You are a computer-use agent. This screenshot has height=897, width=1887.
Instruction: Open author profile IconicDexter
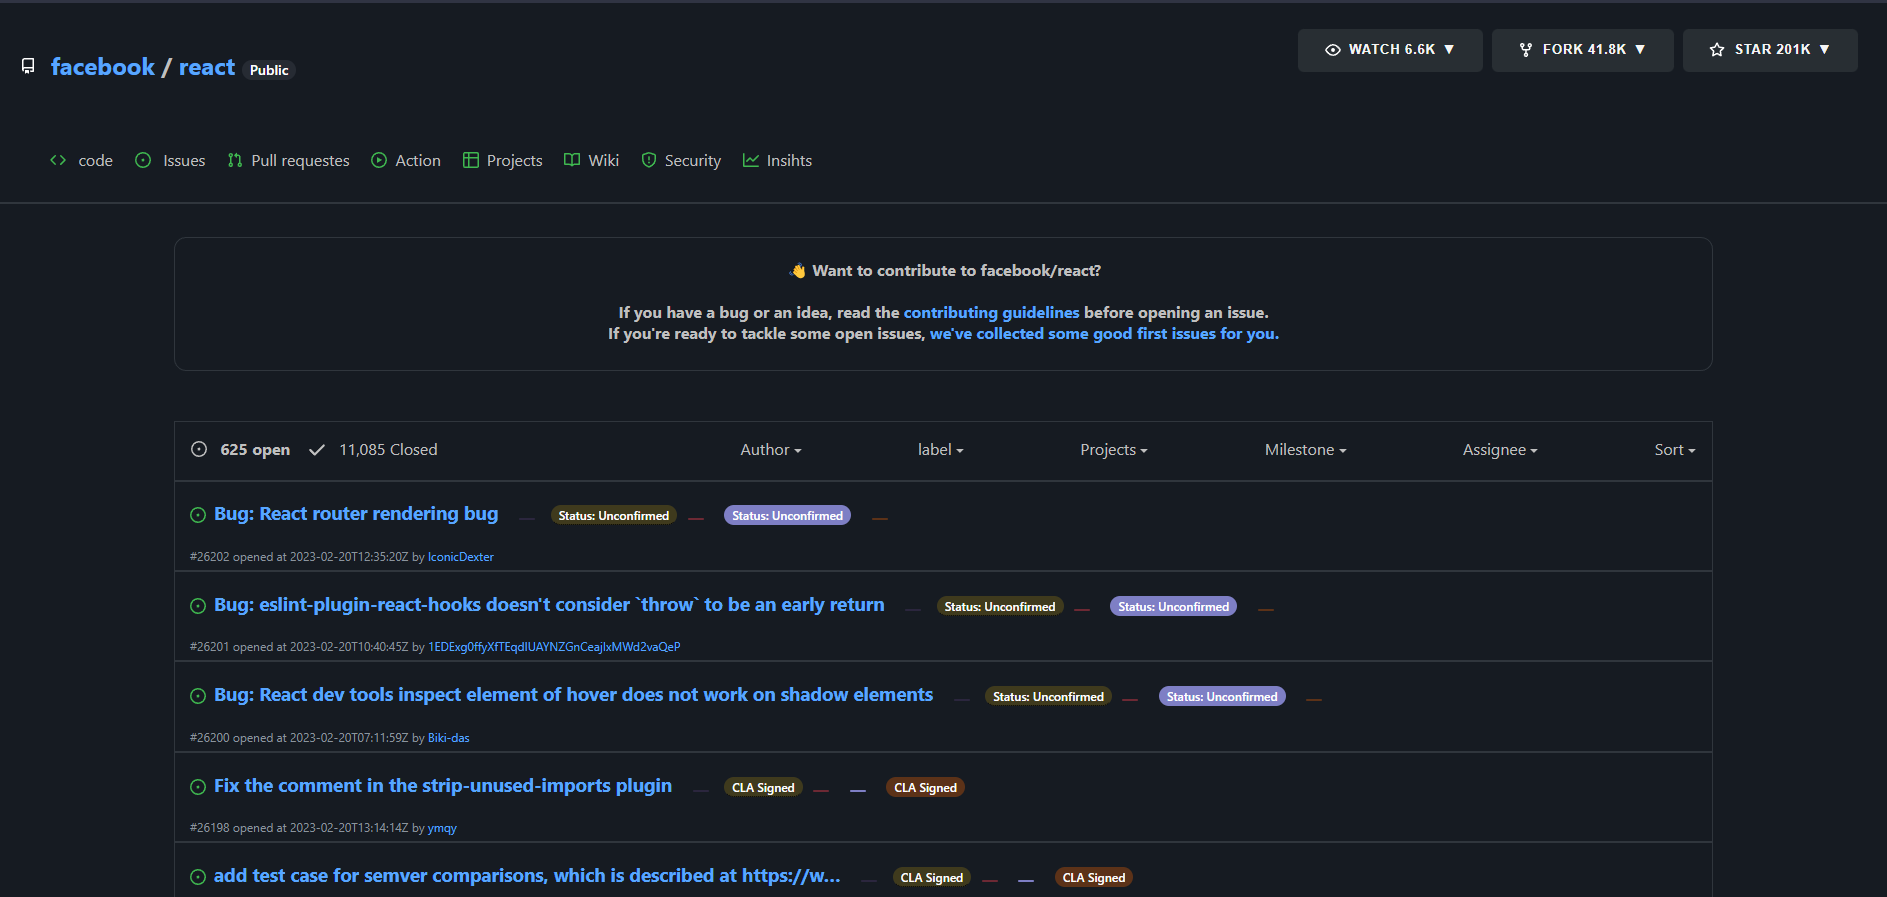(461, 557)
